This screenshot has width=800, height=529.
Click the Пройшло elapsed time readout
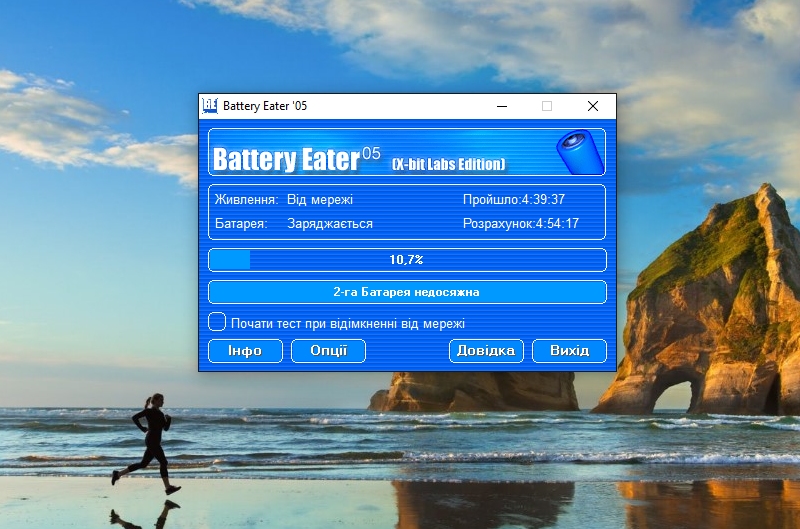pos(514,200)
